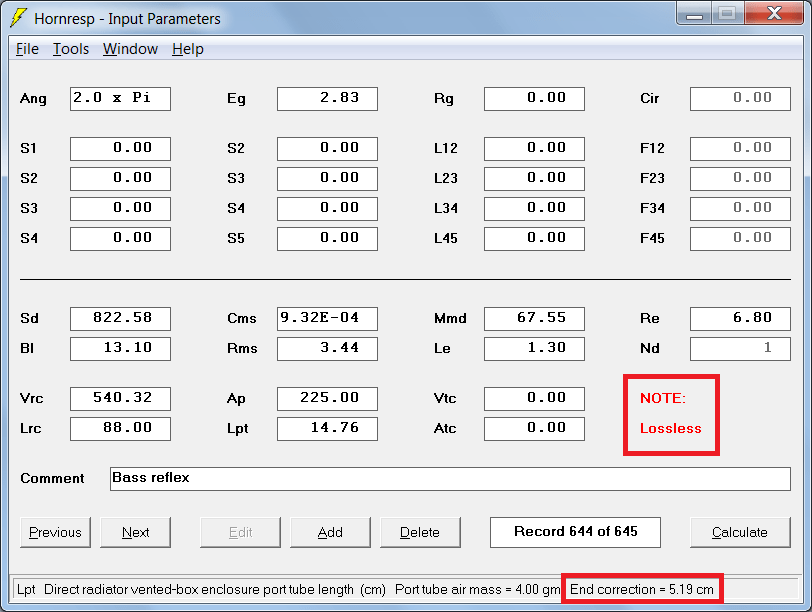
Task: Click the F34 input field
Action: (741, 209)
